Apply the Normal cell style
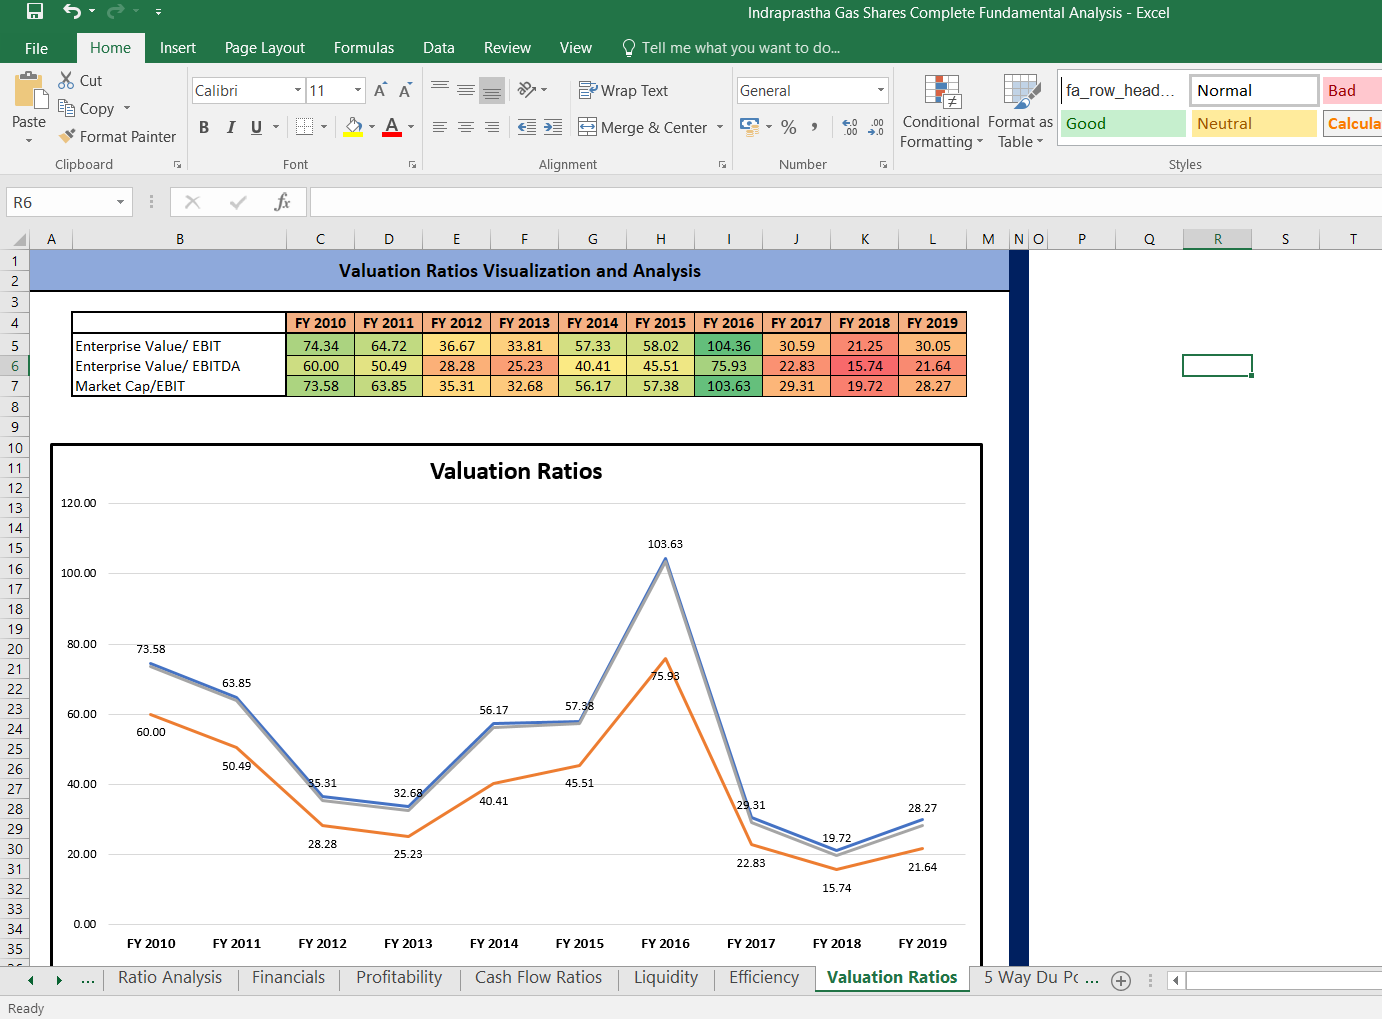The image size is (1382, 1019). coord(1254,91)
